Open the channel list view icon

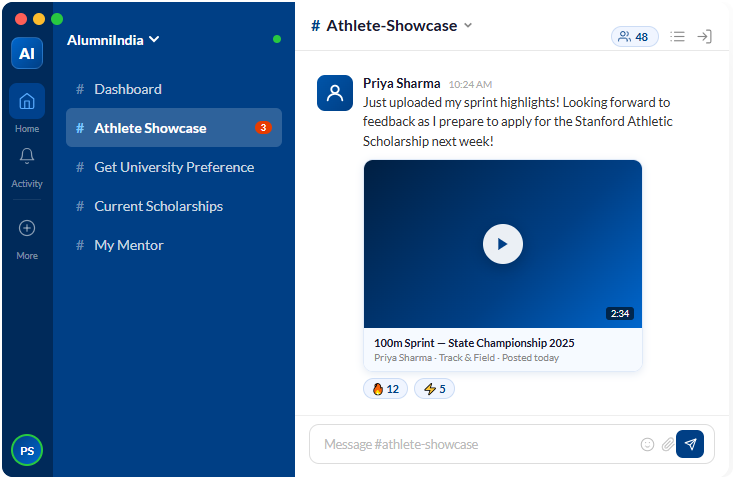pos(678,37)
